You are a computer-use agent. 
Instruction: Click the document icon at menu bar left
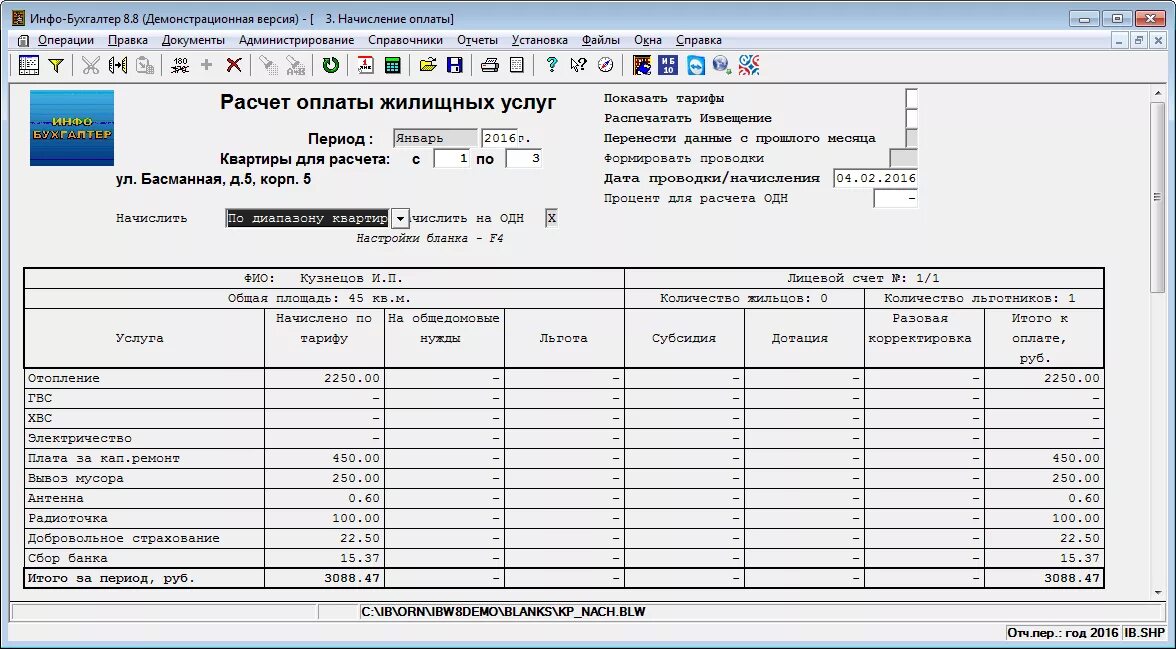(x=23, y=41)
